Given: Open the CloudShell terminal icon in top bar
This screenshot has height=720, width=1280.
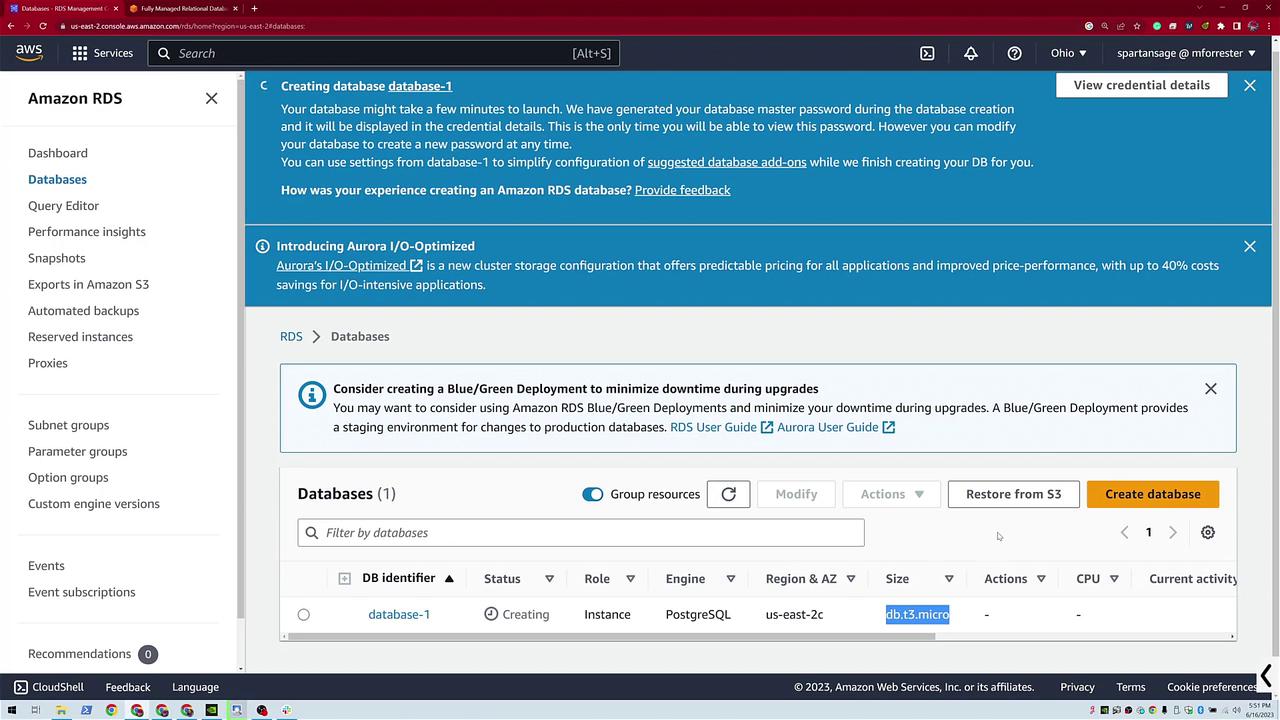Looking at the screenshot, I should [x=927, y=53].
